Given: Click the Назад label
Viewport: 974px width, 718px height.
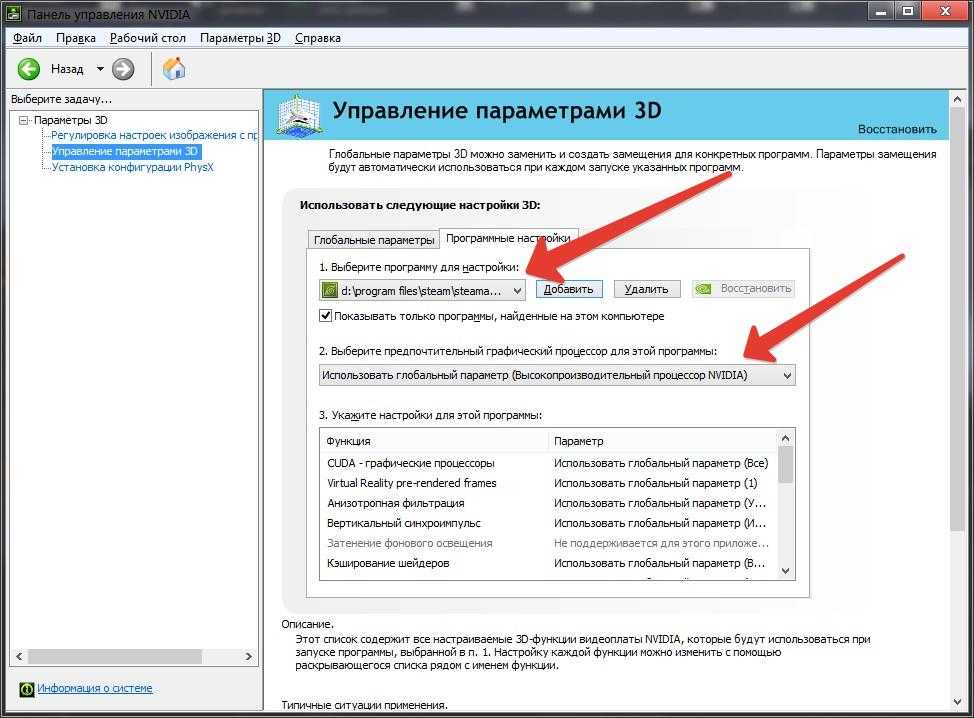Looking at the screenshot, I should 67,69.
